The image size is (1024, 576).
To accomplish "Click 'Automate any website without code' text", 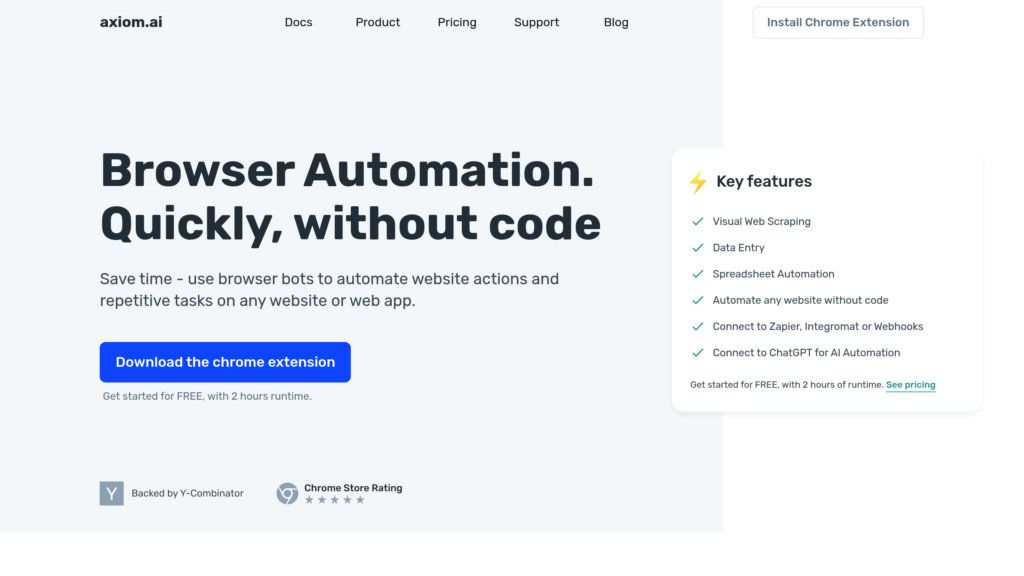I will point(801,300).
